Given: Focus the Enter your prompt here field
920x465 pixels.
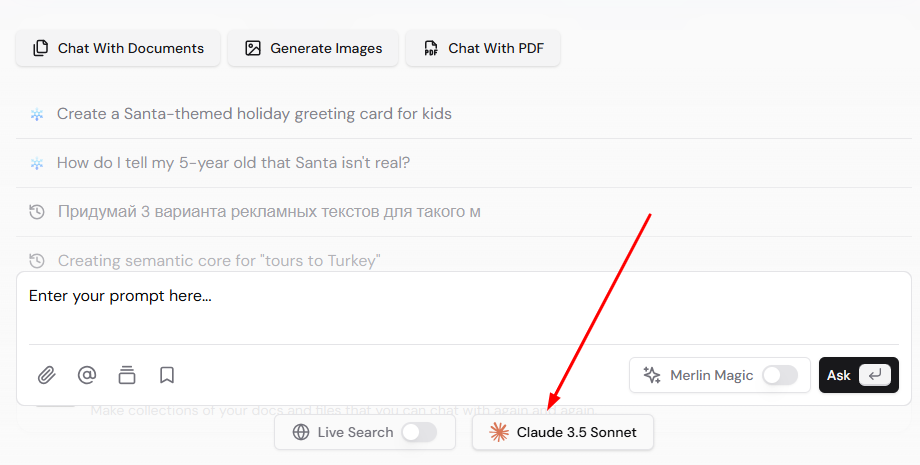Looking at the screenshot, I should pyautogui.click(x=464, y=308).
